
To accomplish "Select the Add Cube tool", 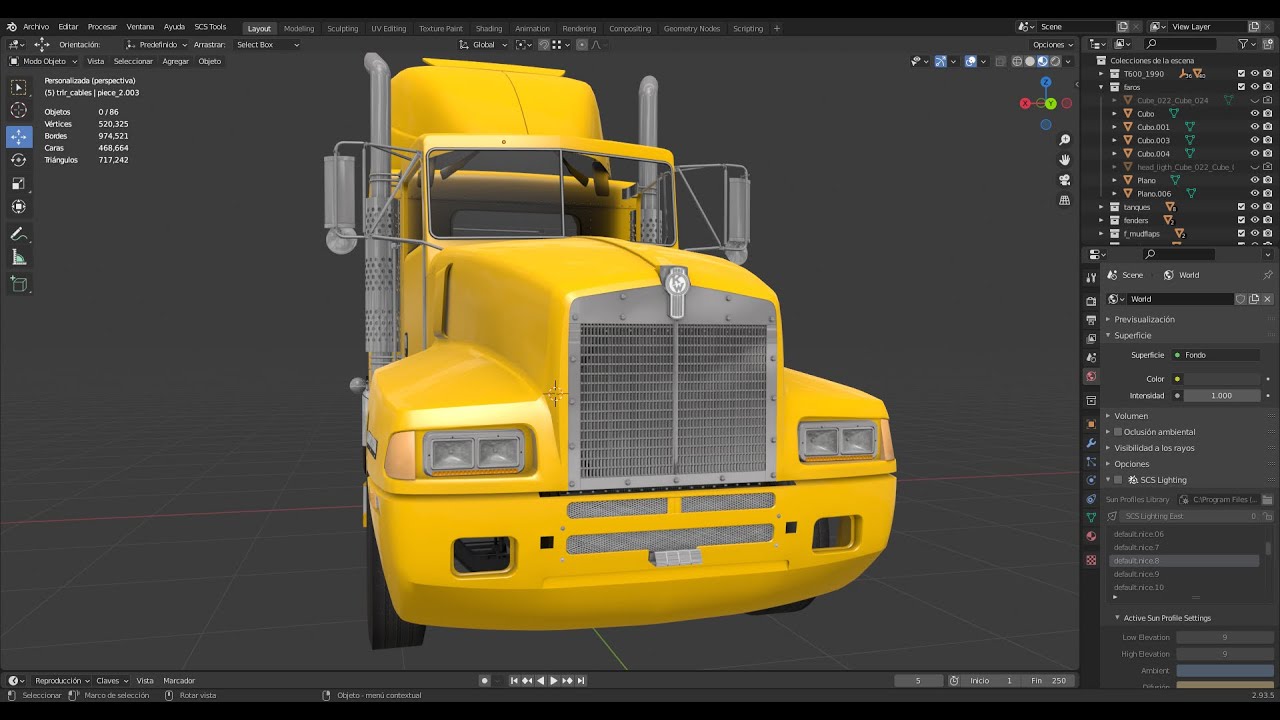I will (18, 284).
